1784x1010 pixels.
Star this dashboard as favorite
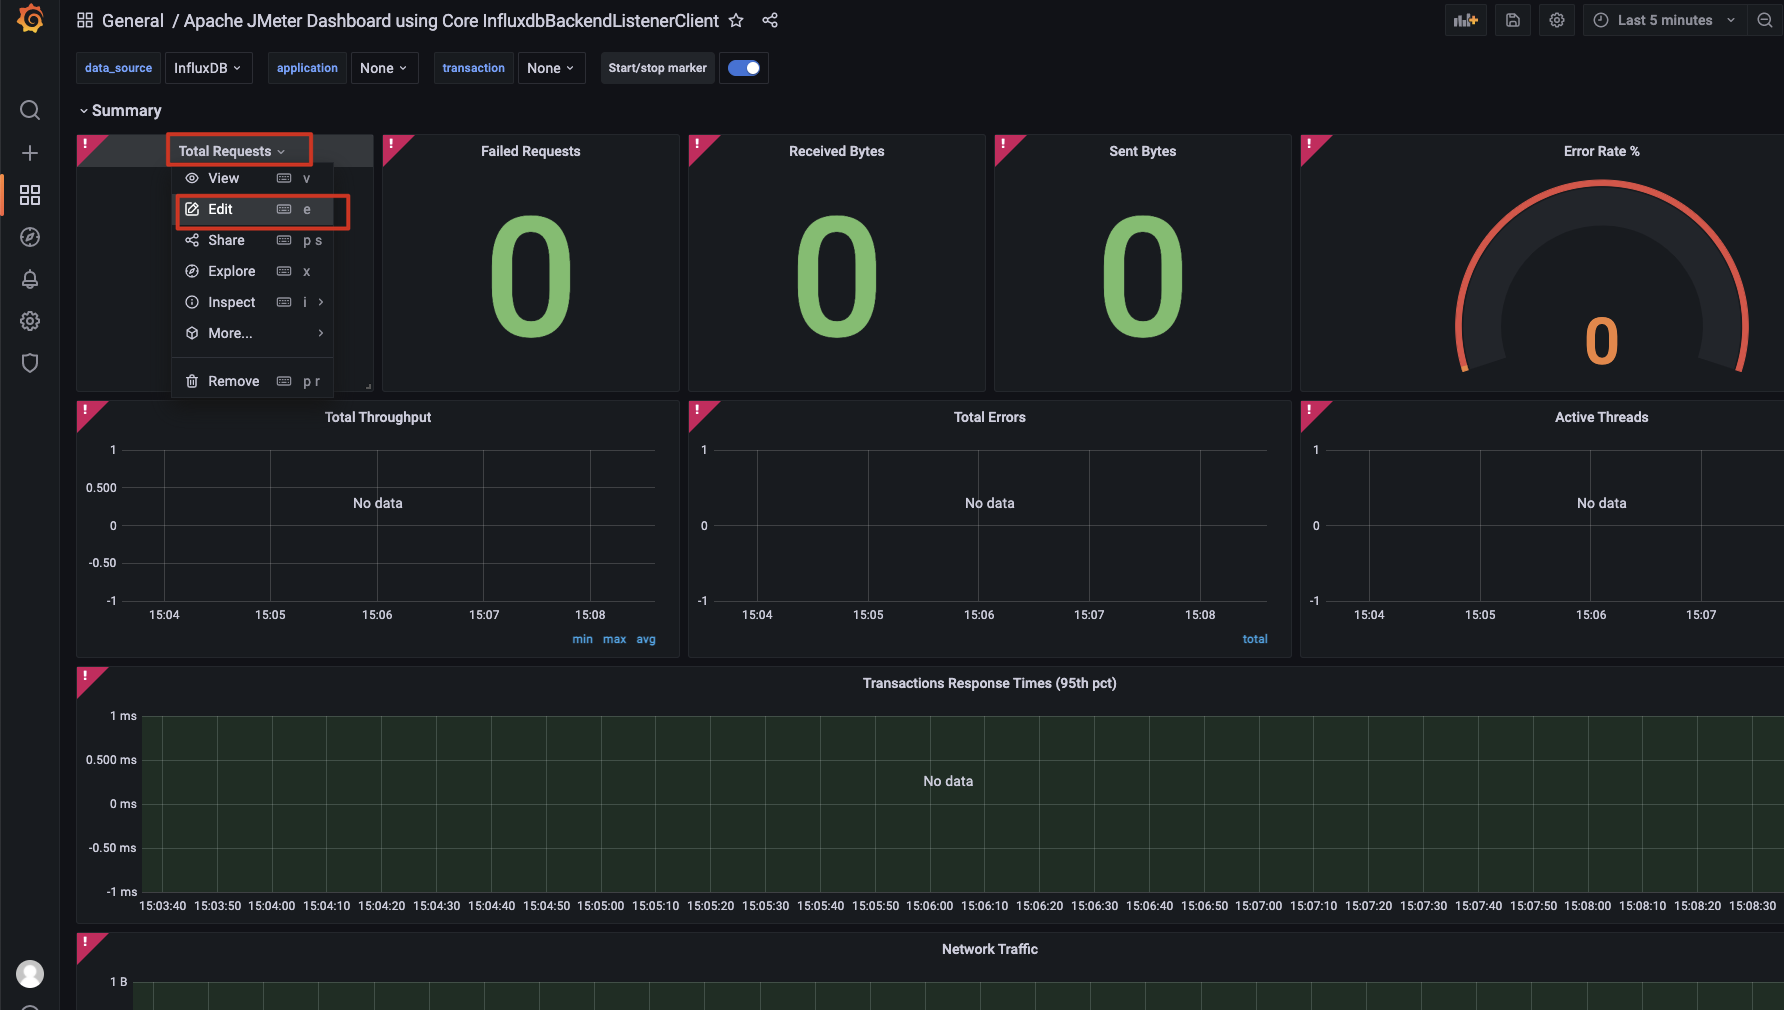(x=736, y=20)
